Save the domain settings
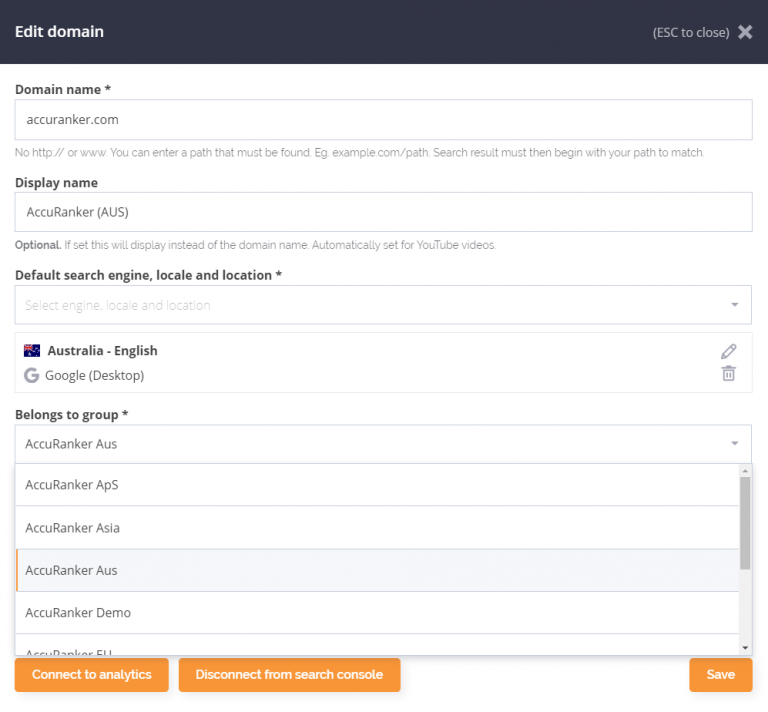This screenshot has height=712, width=768. [x=720, y=675]
